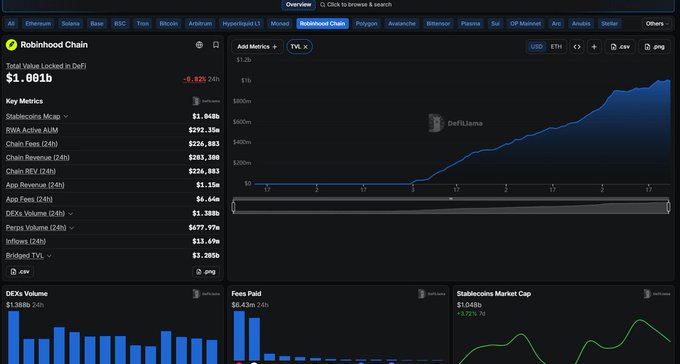The width and height of the screenshot is (680, 364).
Task: Bookmark Robinhood Chain with the bookmark icon
Action: pos(216,45)
